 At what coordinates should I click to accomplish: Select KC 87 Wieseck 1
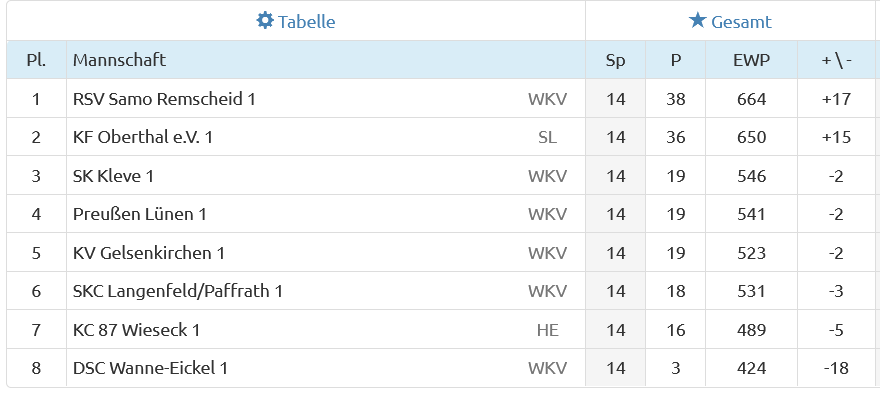click(x=137, y=330)
